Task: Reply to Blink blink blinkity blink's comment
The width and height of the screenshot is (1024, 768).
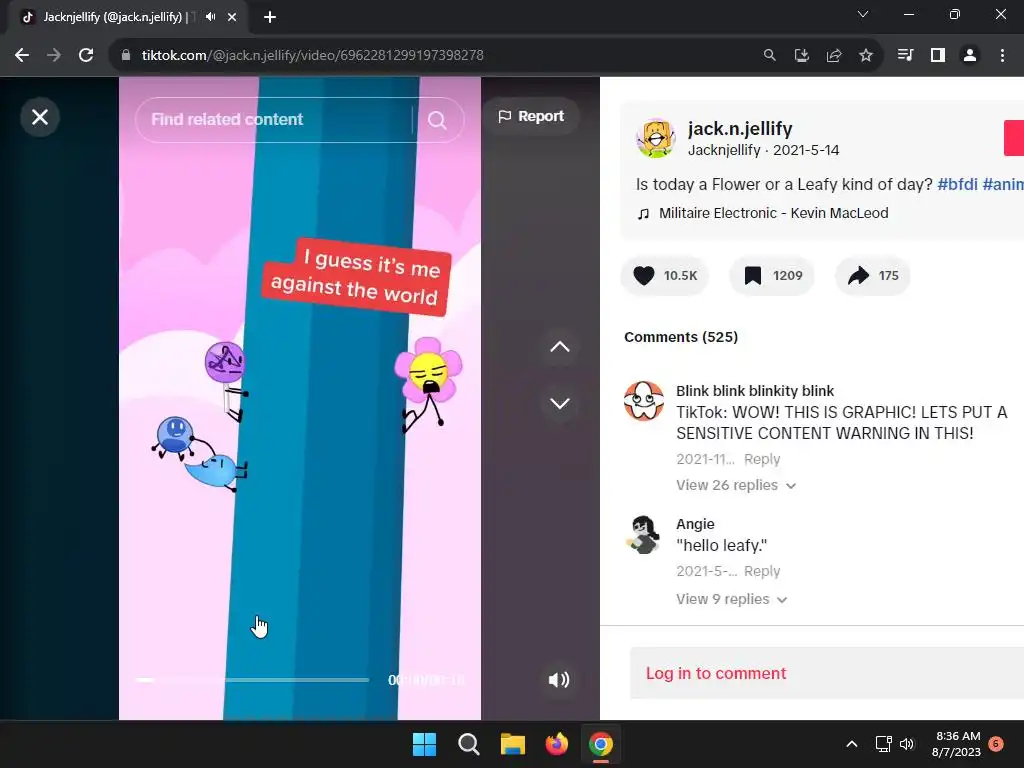Action: coord(762,459)
